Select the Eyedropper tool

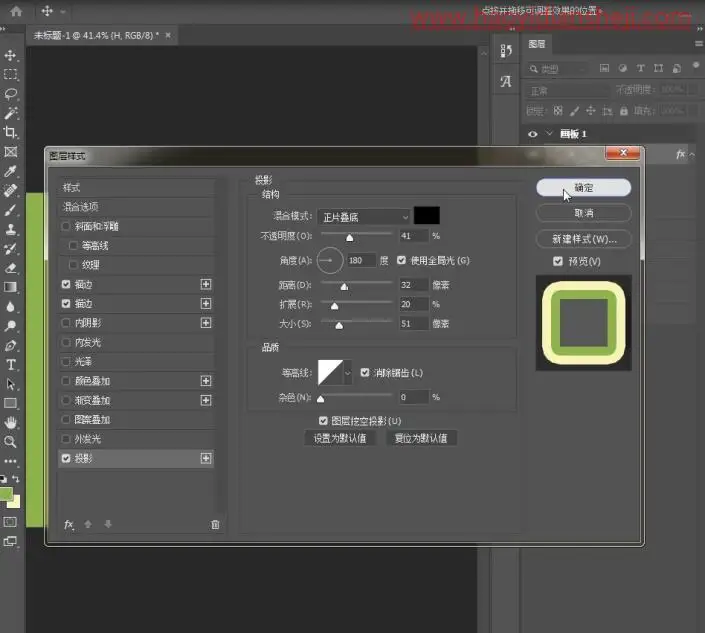(10, 171)
